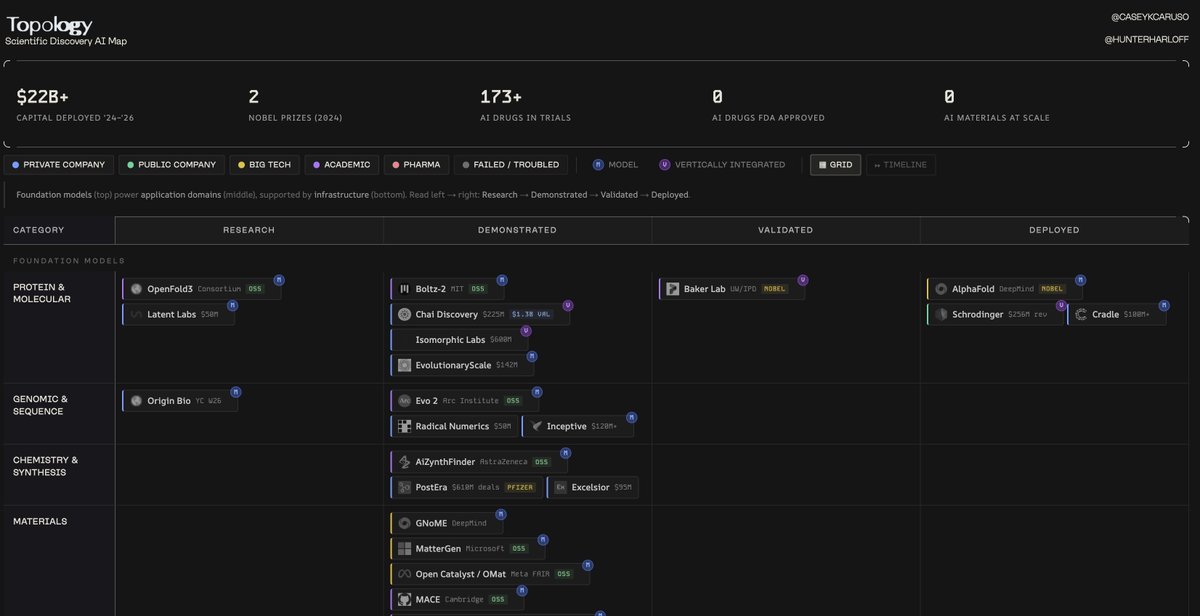The image size is (1200, 616).
Task: Click the OpenFold3 logo icon
Action: [137, 289]
